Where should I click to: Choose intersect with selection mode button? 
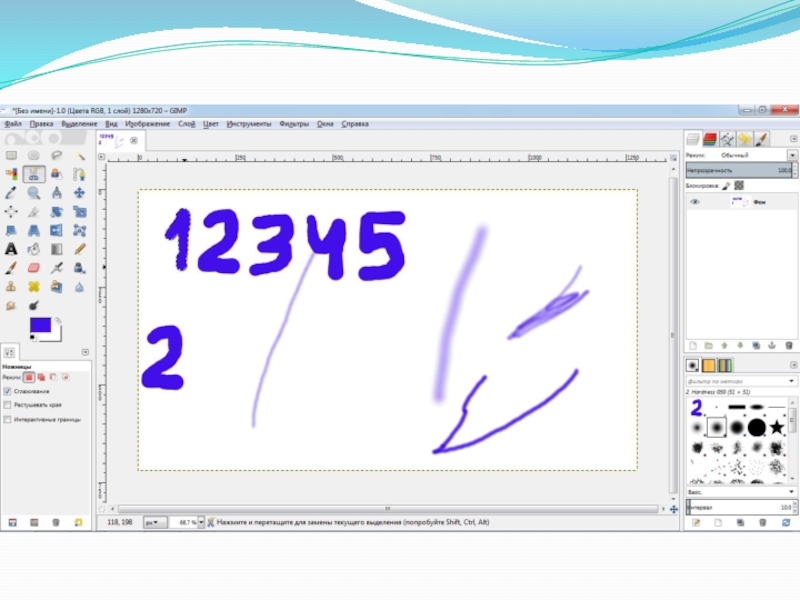(x=65, y=378)
